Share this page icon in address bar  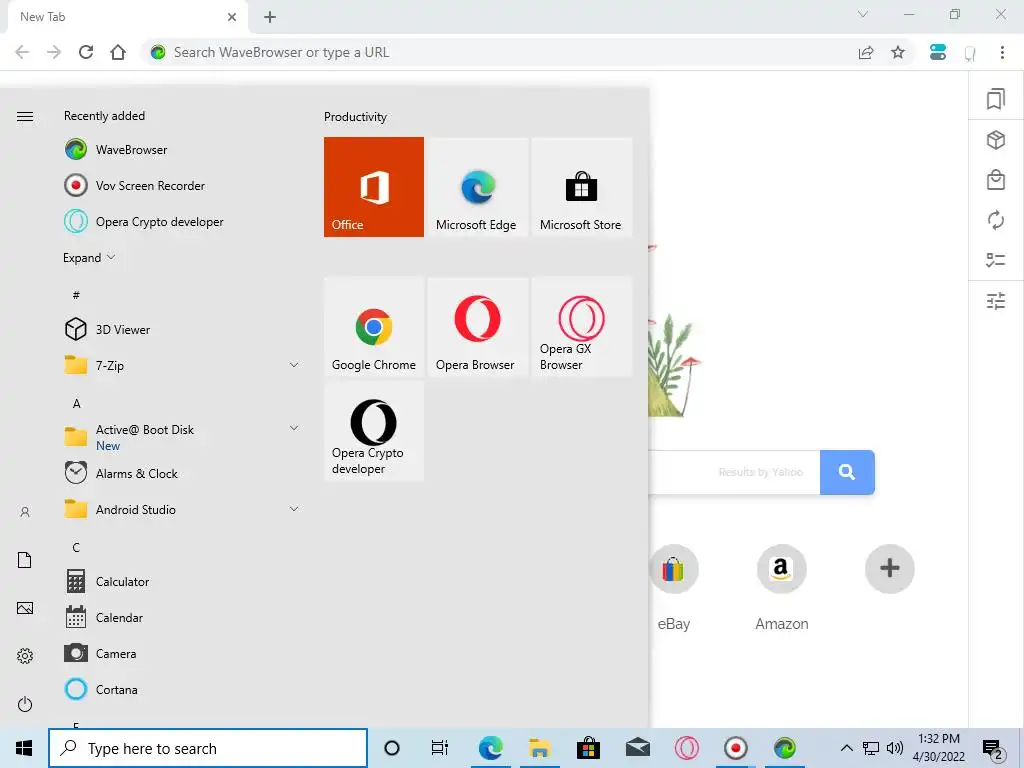point(866,52)
